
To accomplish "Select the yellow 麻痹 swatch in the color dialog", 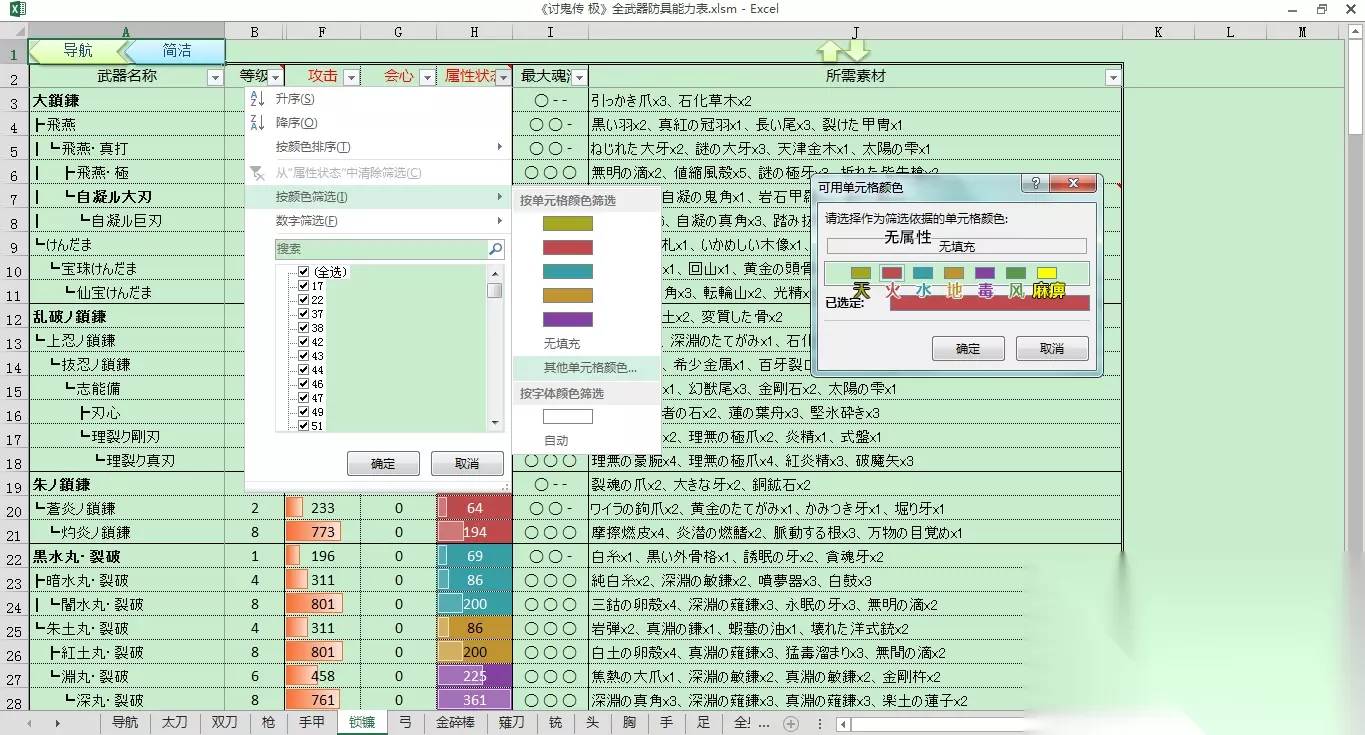I will tap(1047, 273).
